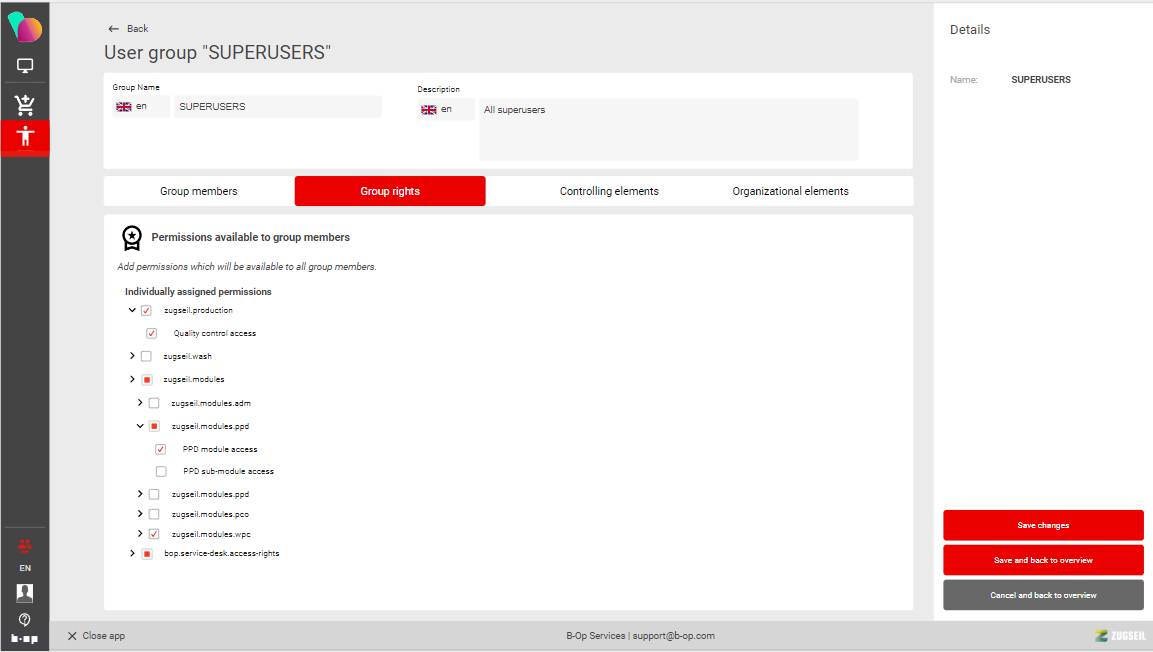Open the help question mark icon
Viewport: 1153px width, 652px height.
pos(25,620)
